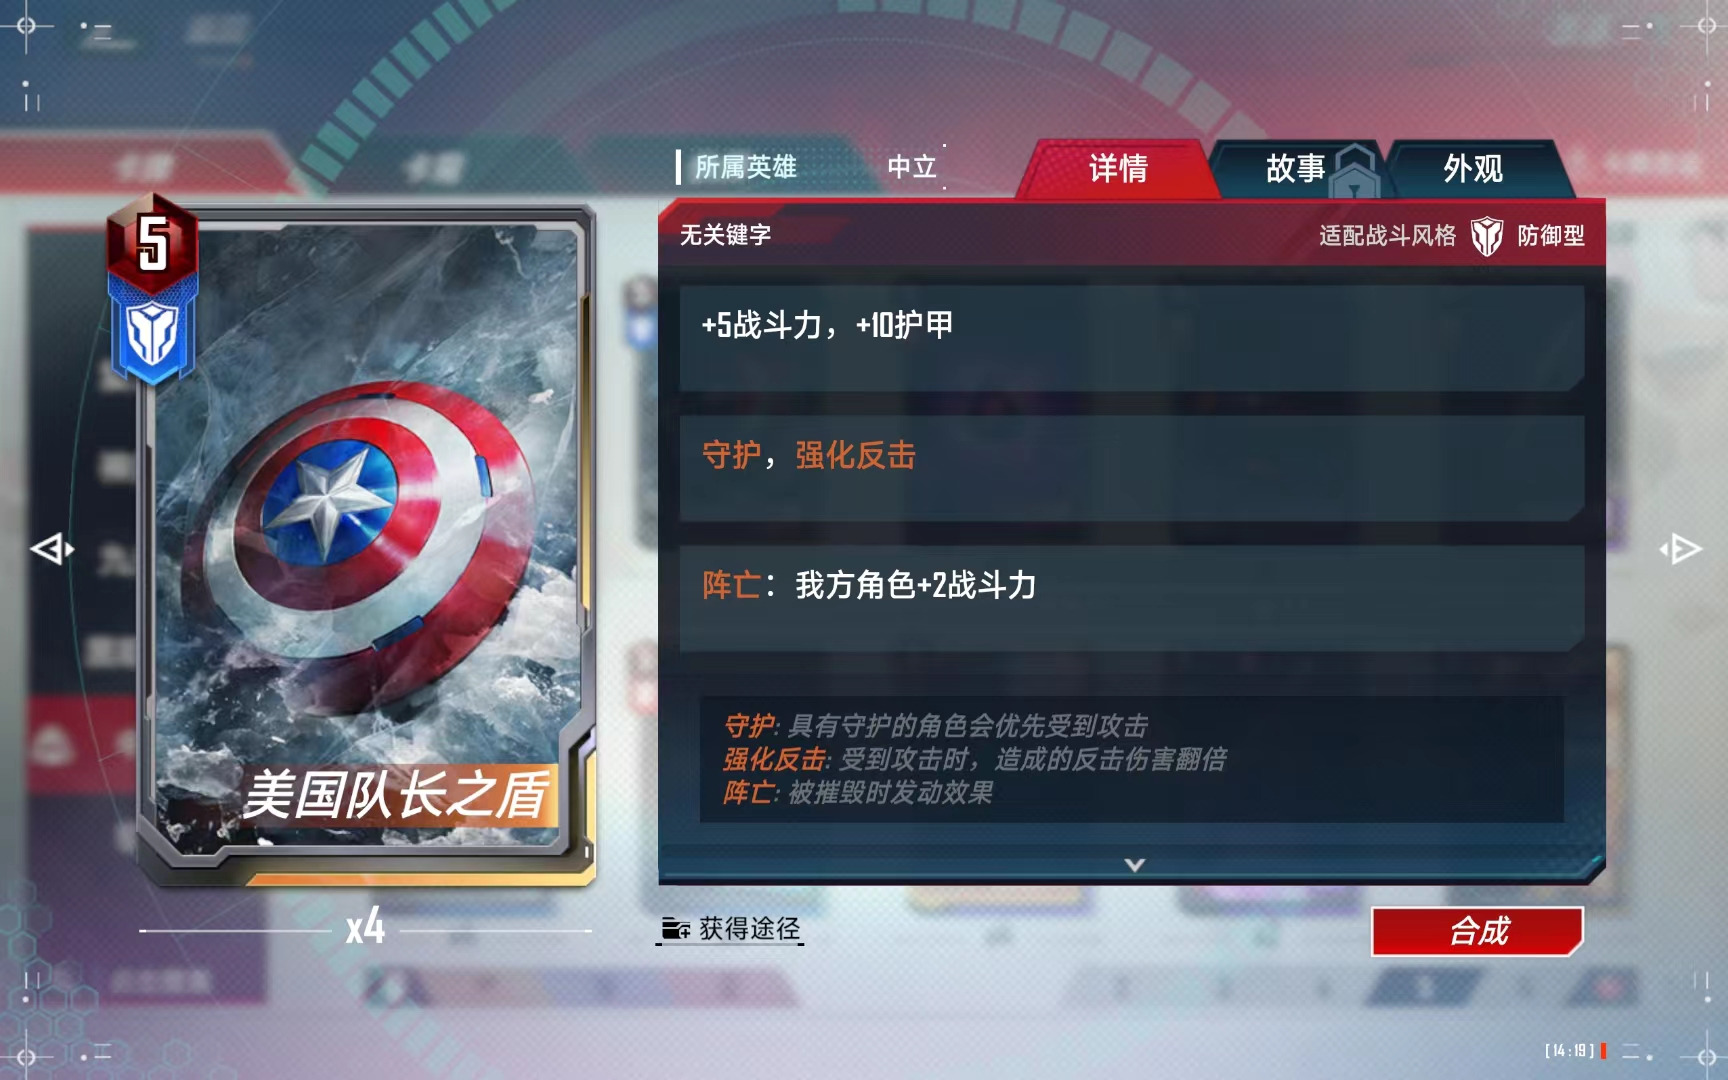This screenshot has height=1080, width=1728.
Task: Click the 美国队长之盾 card artwork
Action: (x=367, y=540)
